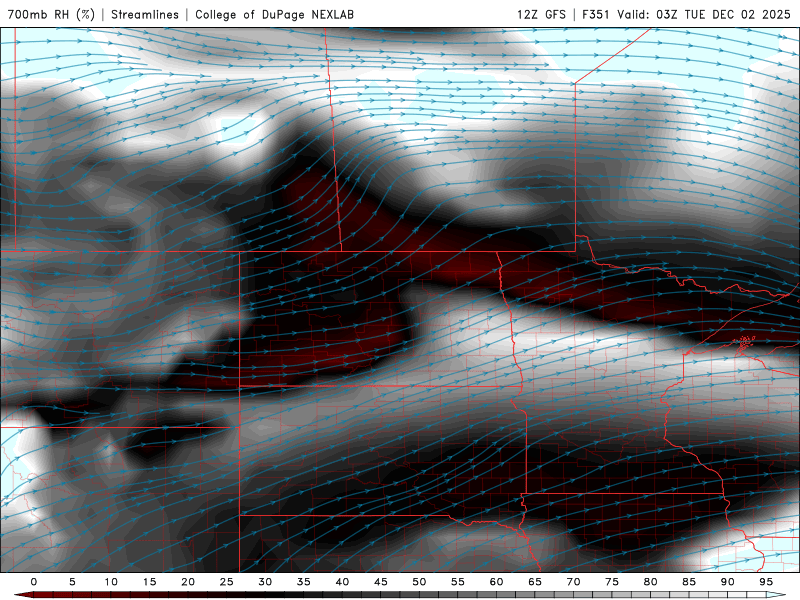Select the "15" colorbar tick label
800x600 pixels.
click(149, 582)
